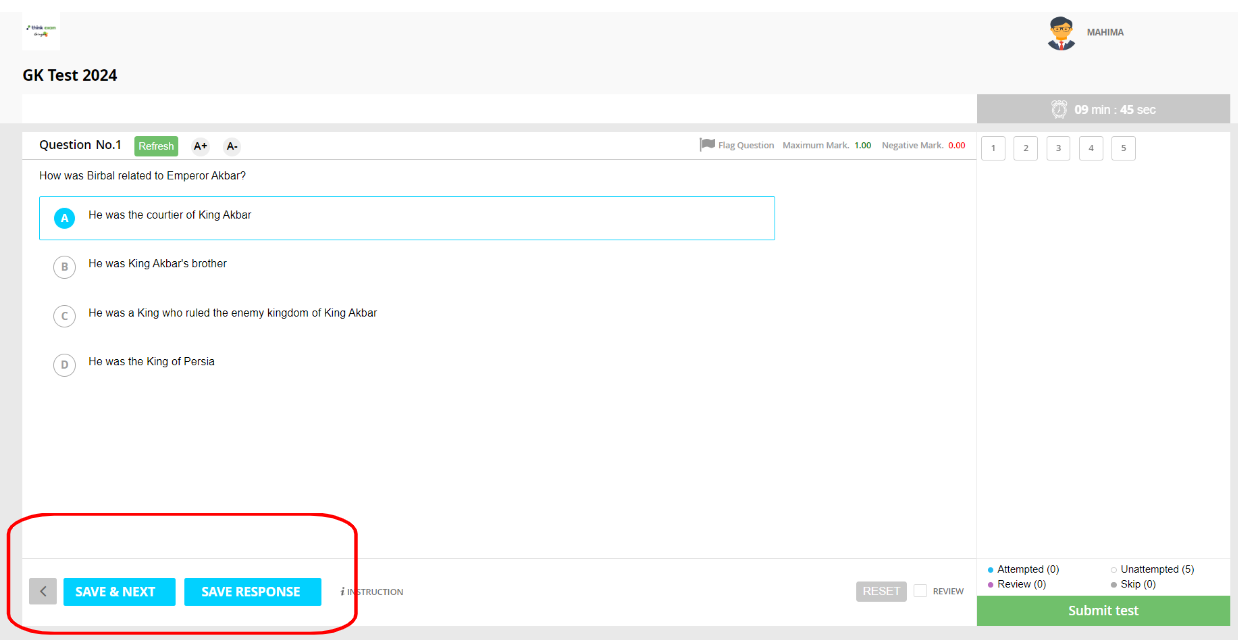The image size is (1238, 640).
Task: Submit the test with the green button
Action: click(x=1103, y=611)
